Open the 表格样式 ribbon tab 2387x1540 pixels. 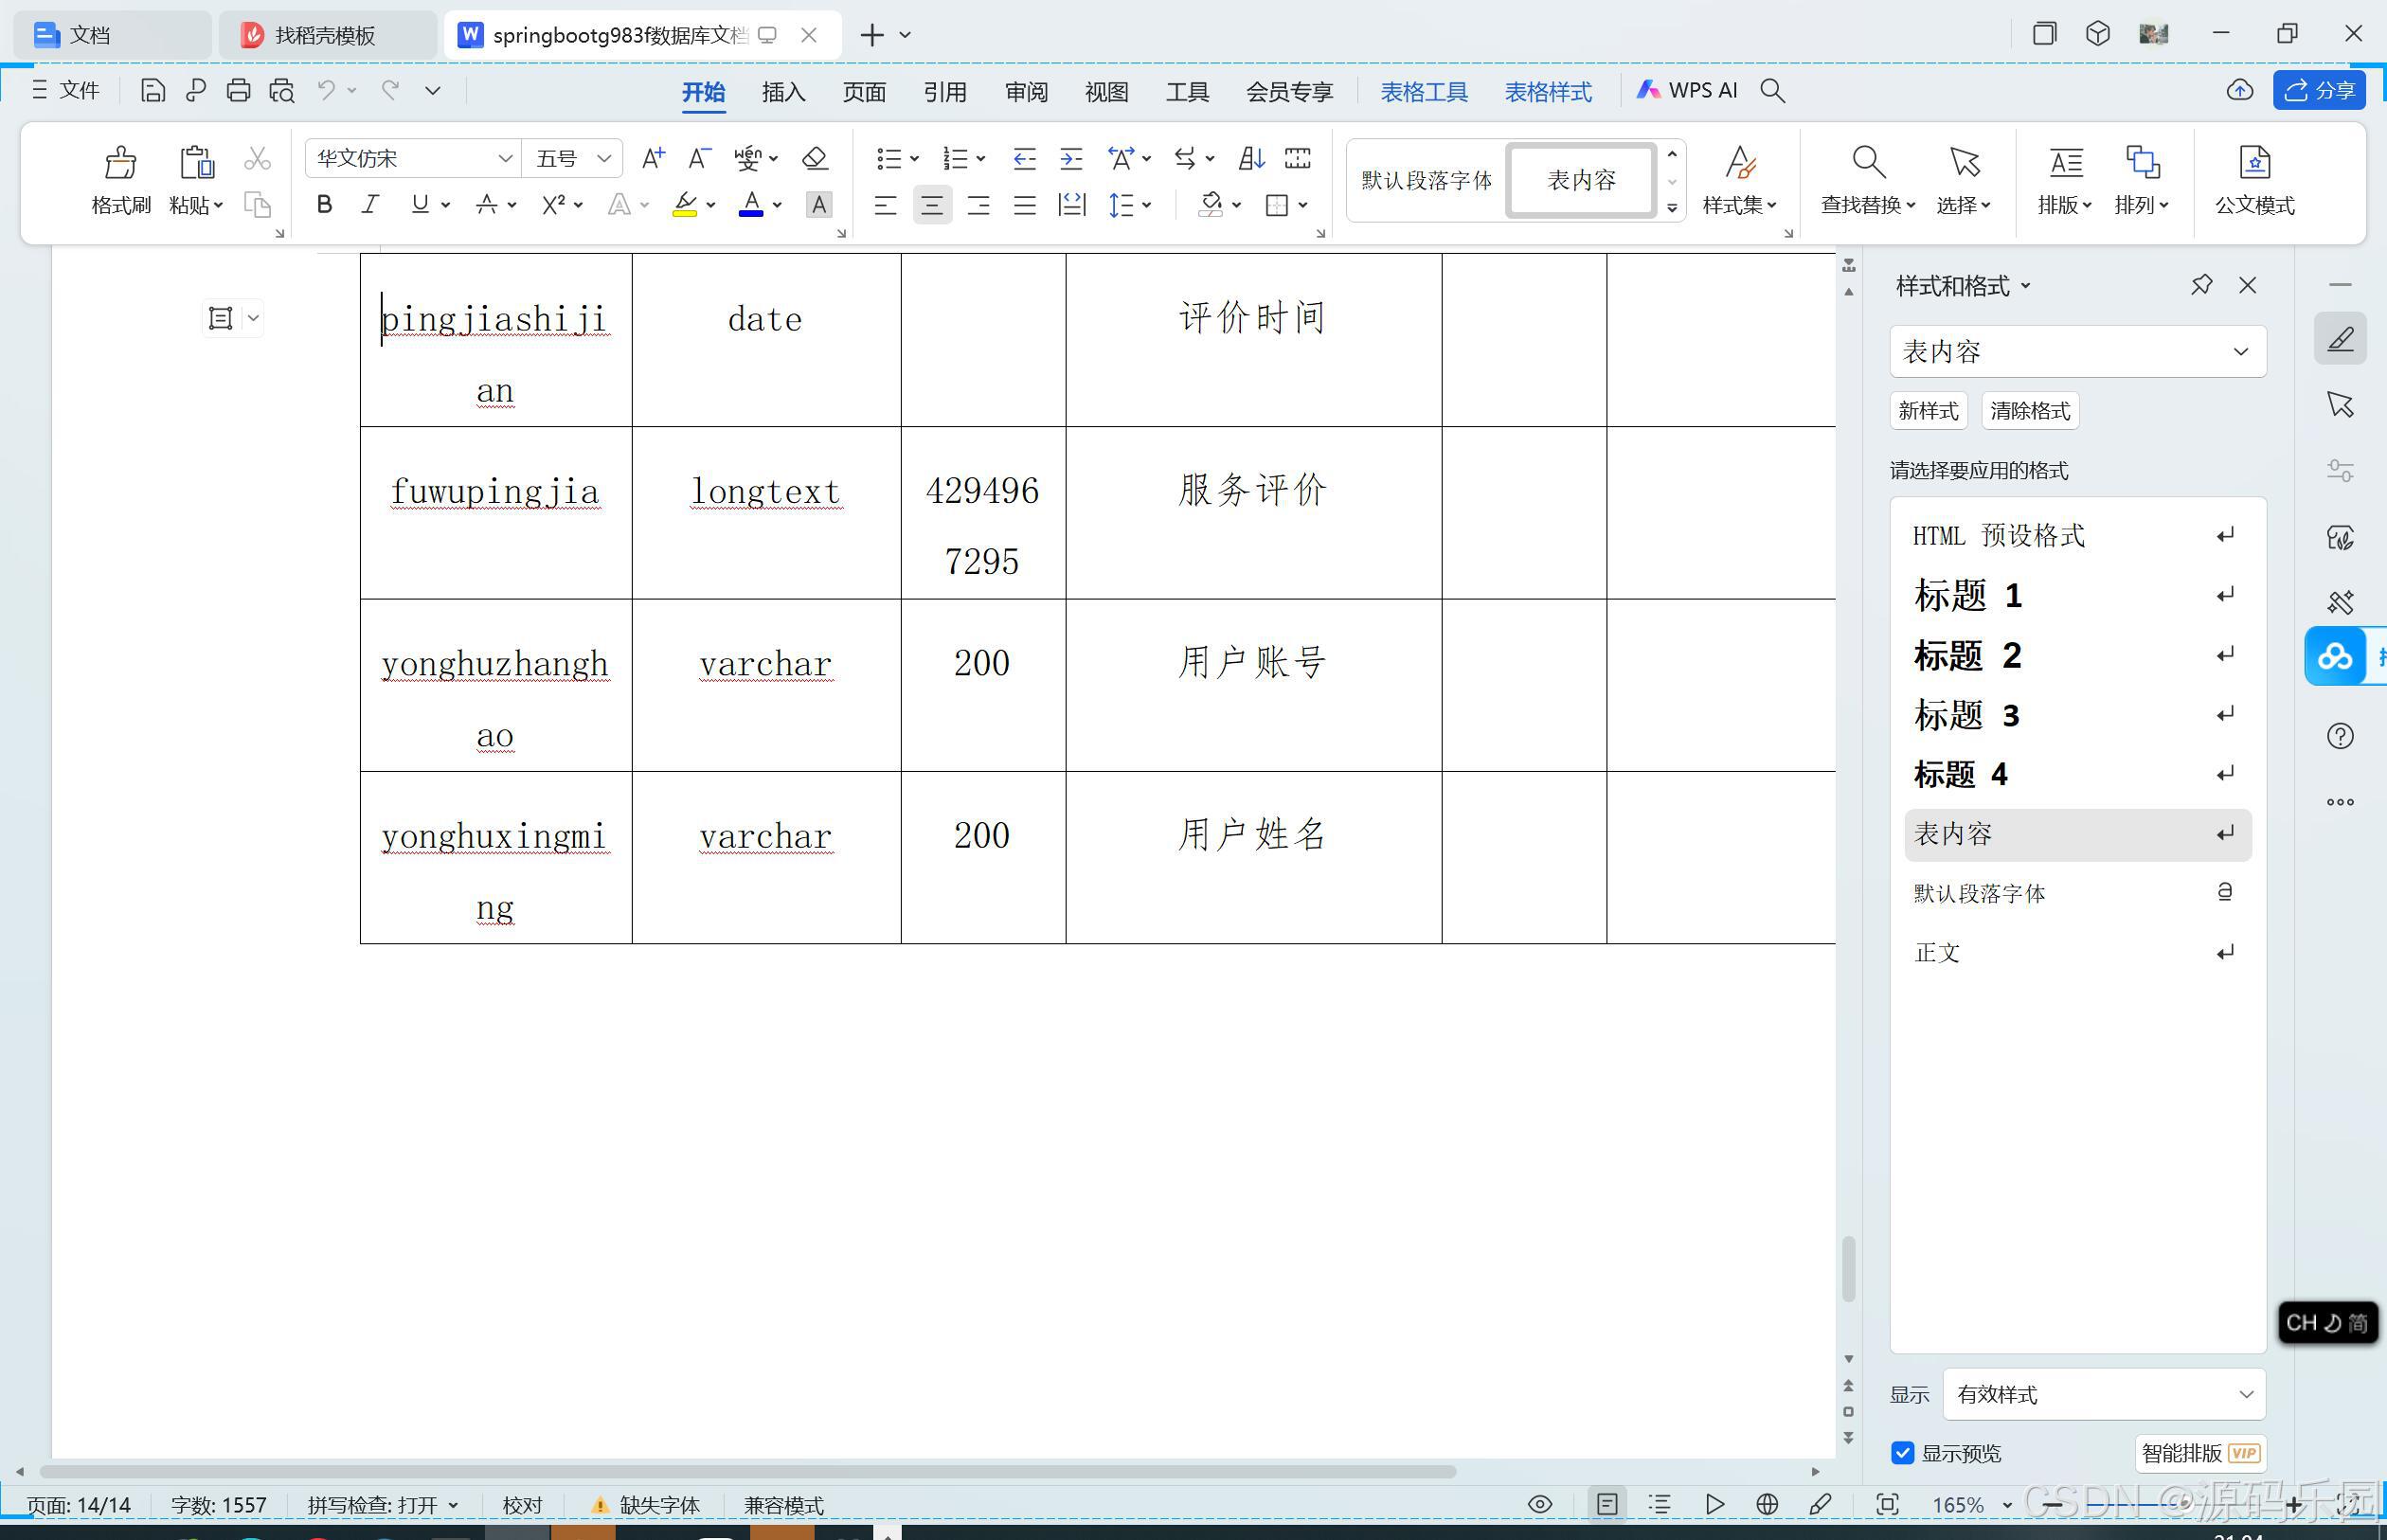[1548, 91]
